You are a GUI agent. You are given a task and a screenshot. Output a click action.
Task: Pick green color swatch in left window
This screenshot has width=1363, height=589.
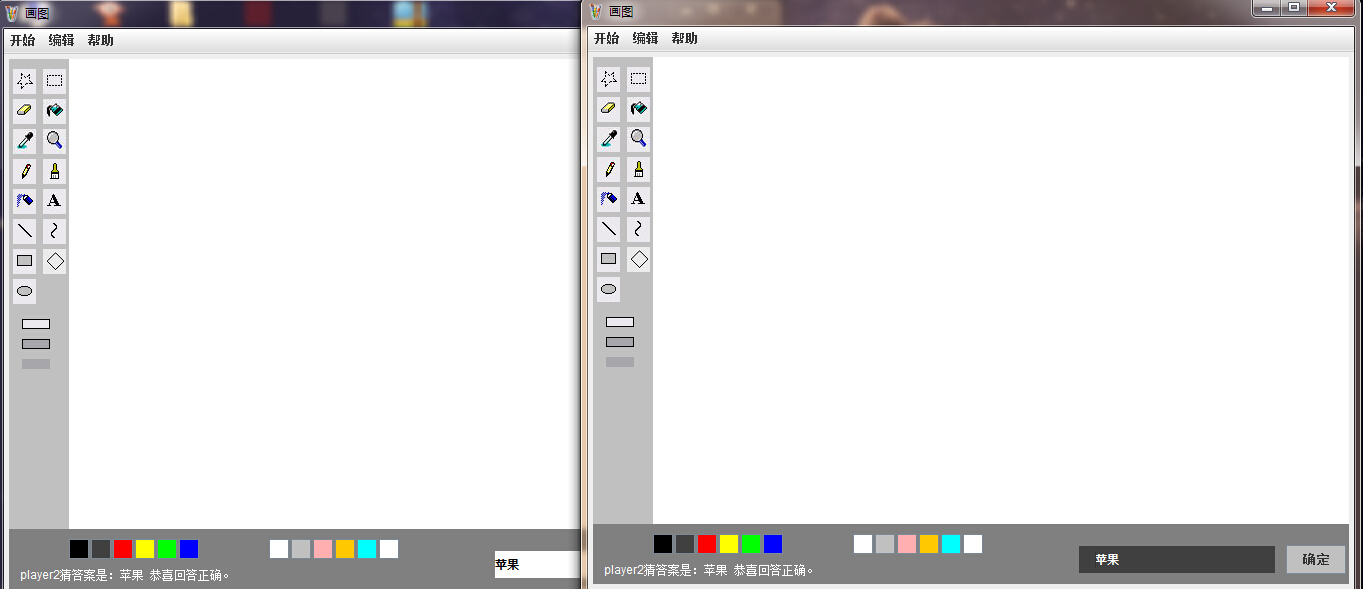coord(167,549)
